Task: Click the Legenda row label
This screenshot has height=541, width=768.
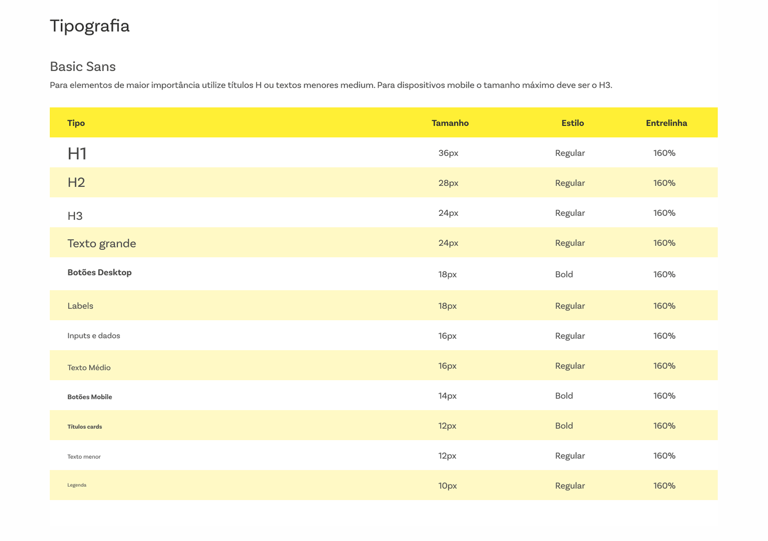Action: (77, 485)
